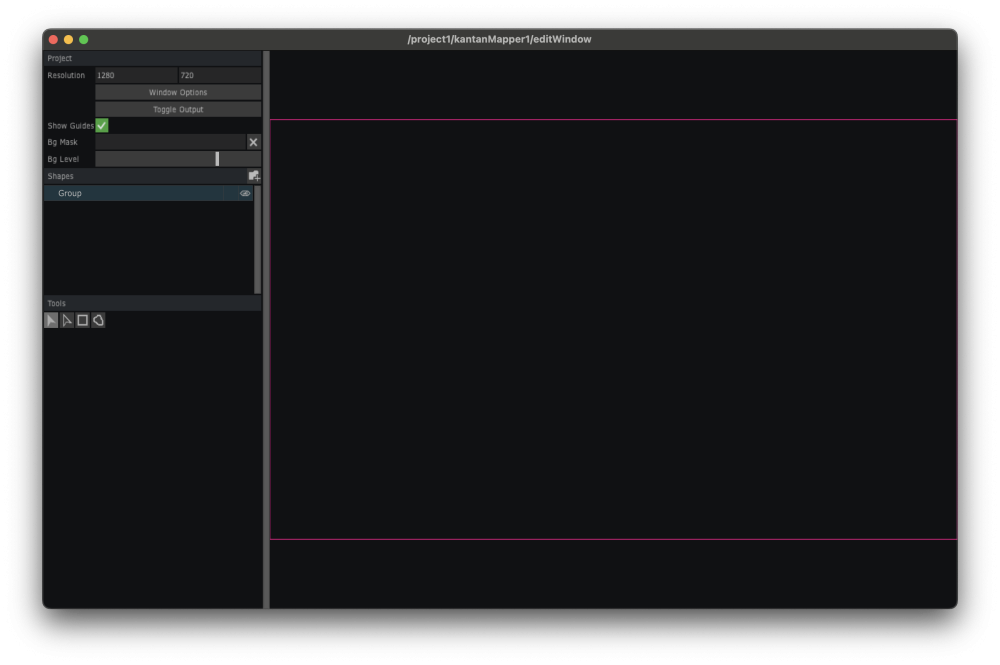
Task: Pick the freeform polygon tool
Action: tap(98, 321)
